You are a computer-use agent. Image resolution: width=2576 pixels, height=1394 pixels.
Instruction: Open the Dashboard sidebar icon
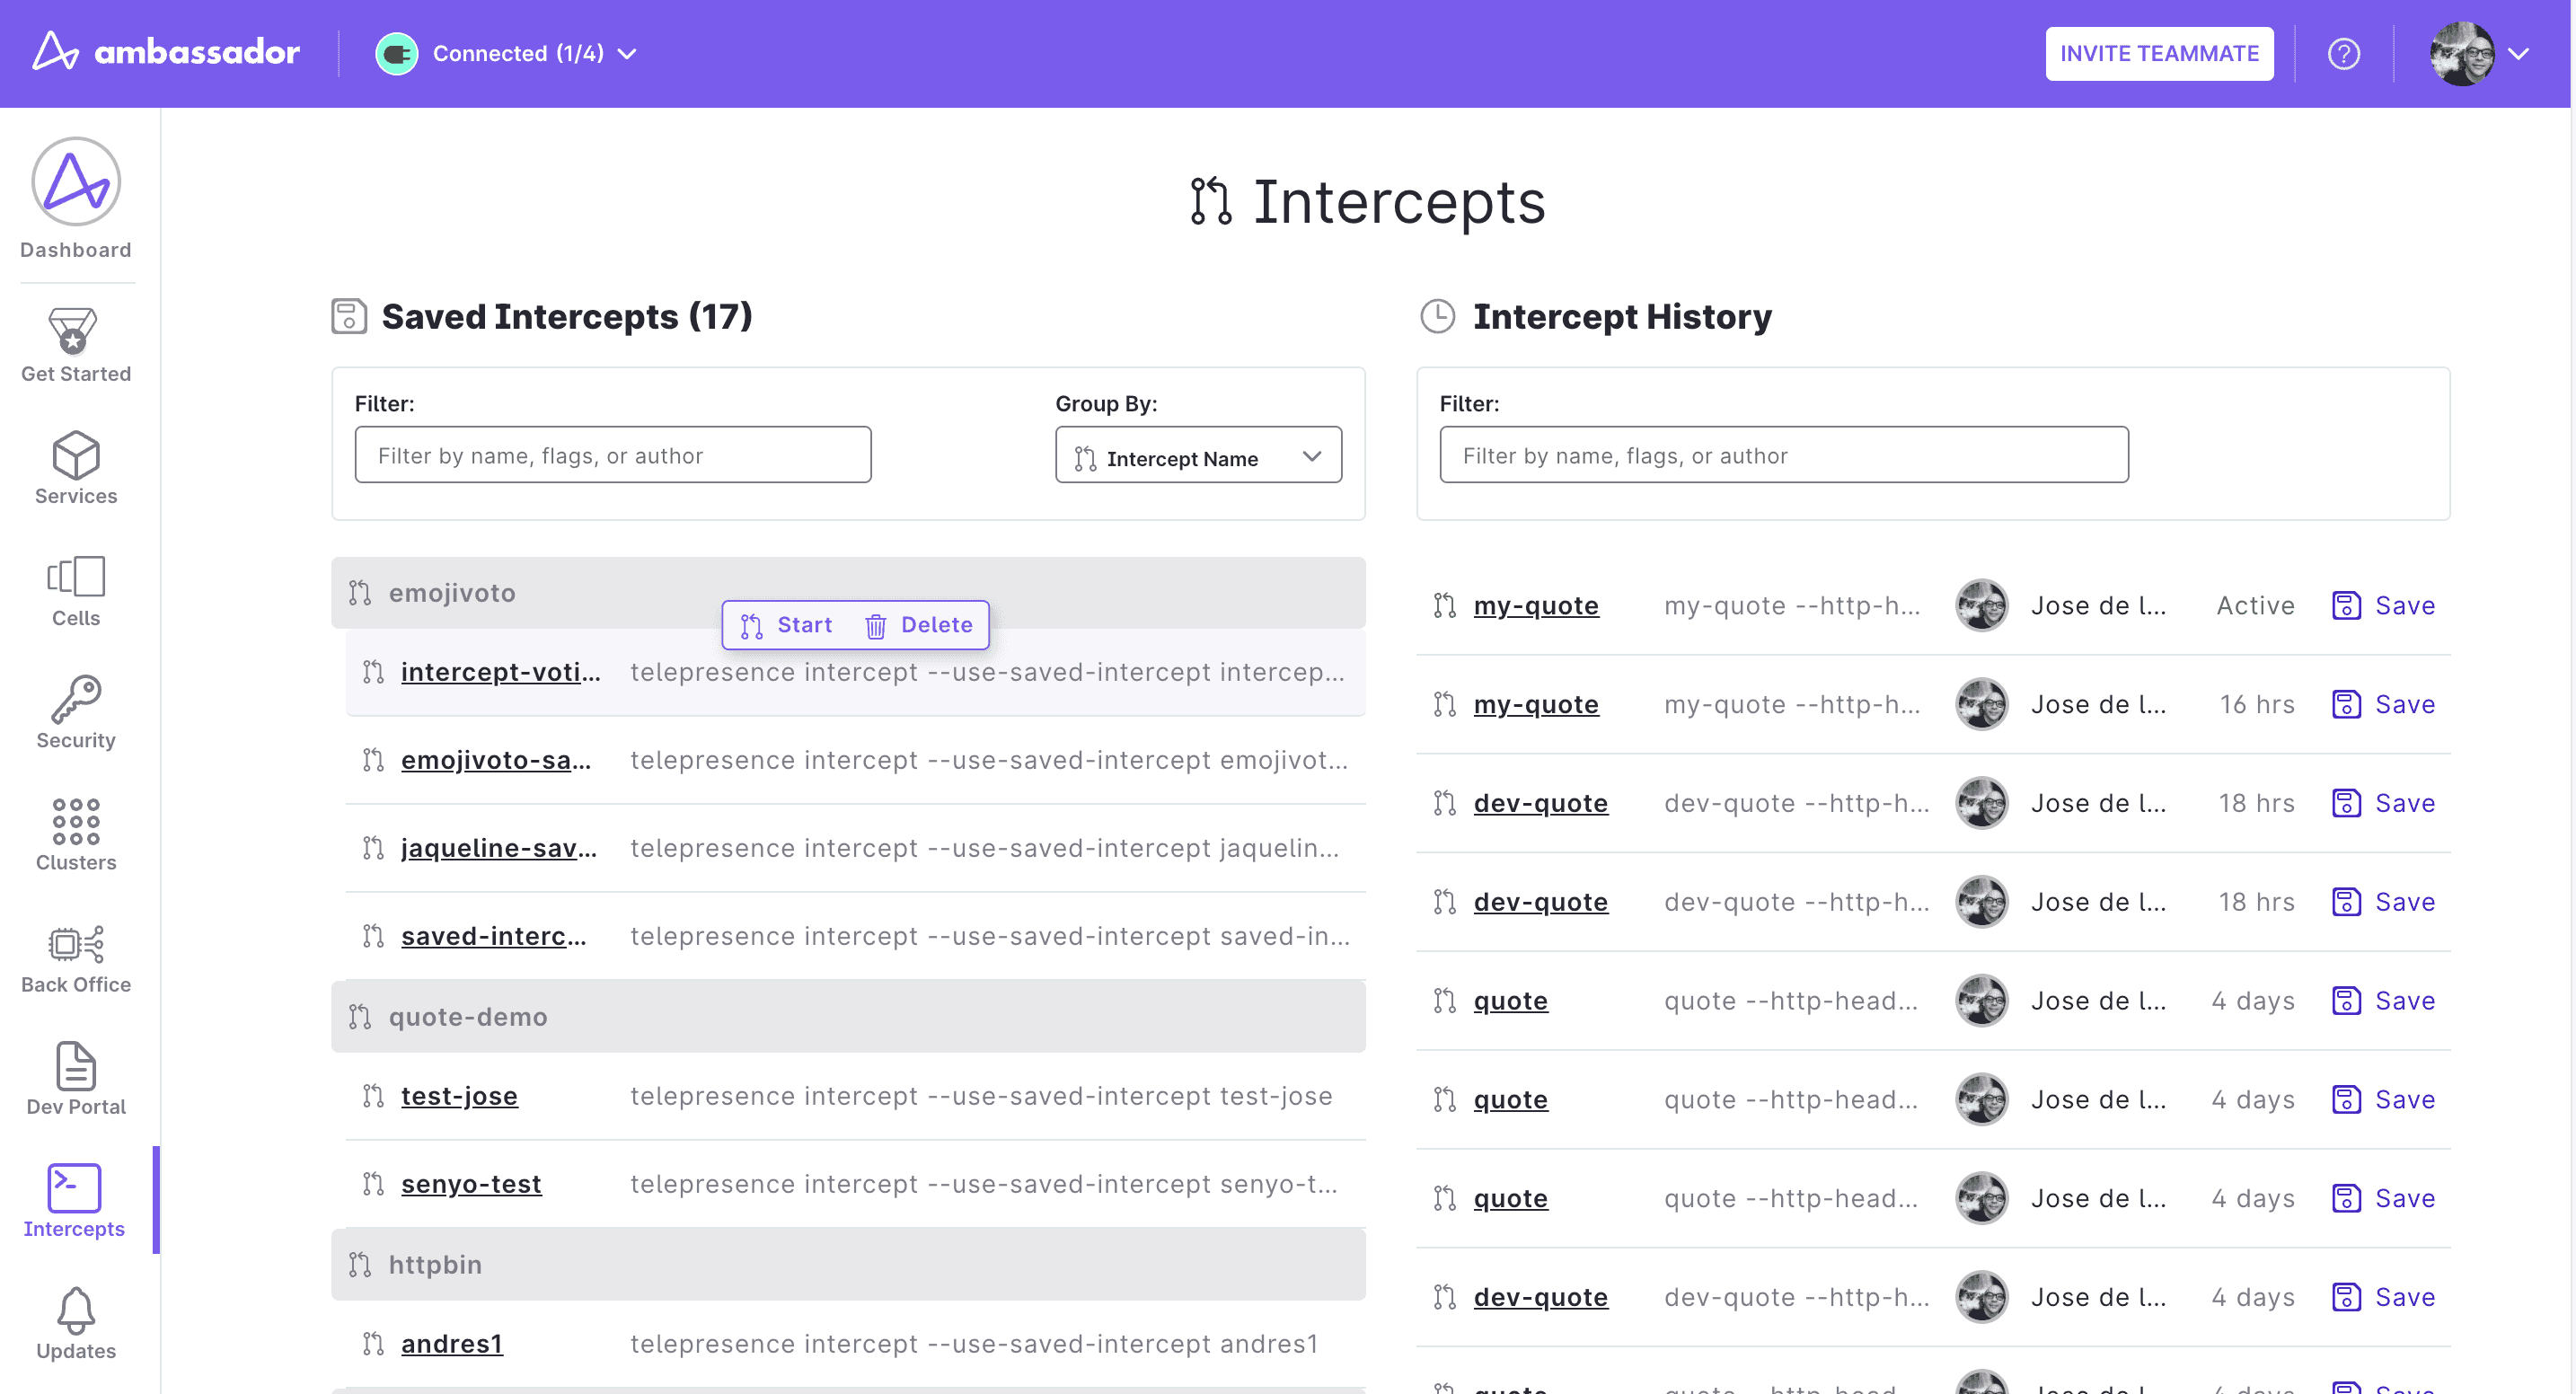(76, 181)
